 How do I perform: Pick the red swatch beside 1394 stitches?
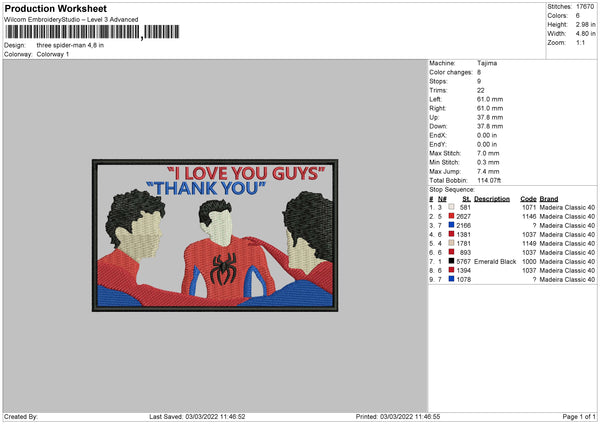(452, 270)
